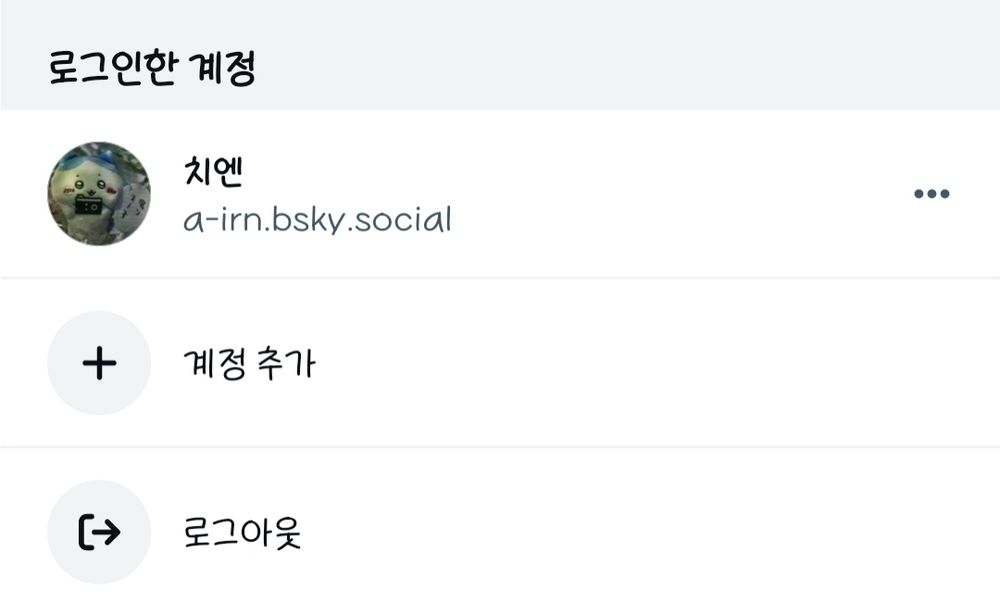
Task: Click the plus icon to add account
Action: 99,363
